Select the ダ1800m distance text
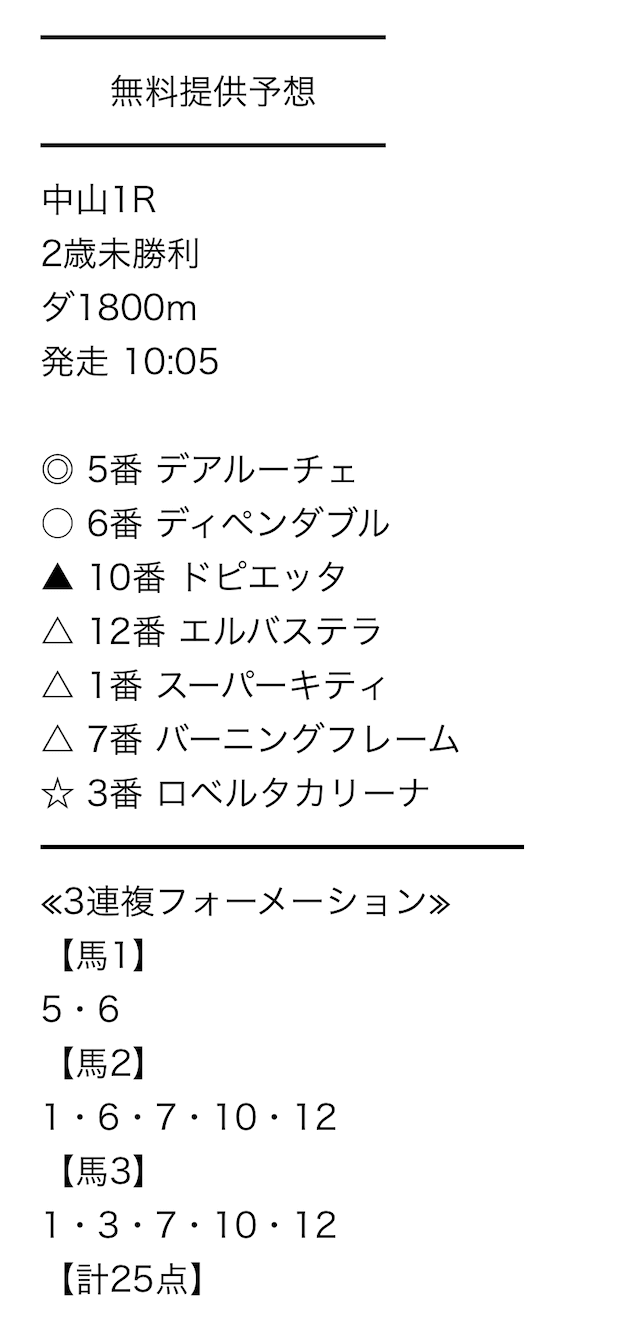 [120, 309]
